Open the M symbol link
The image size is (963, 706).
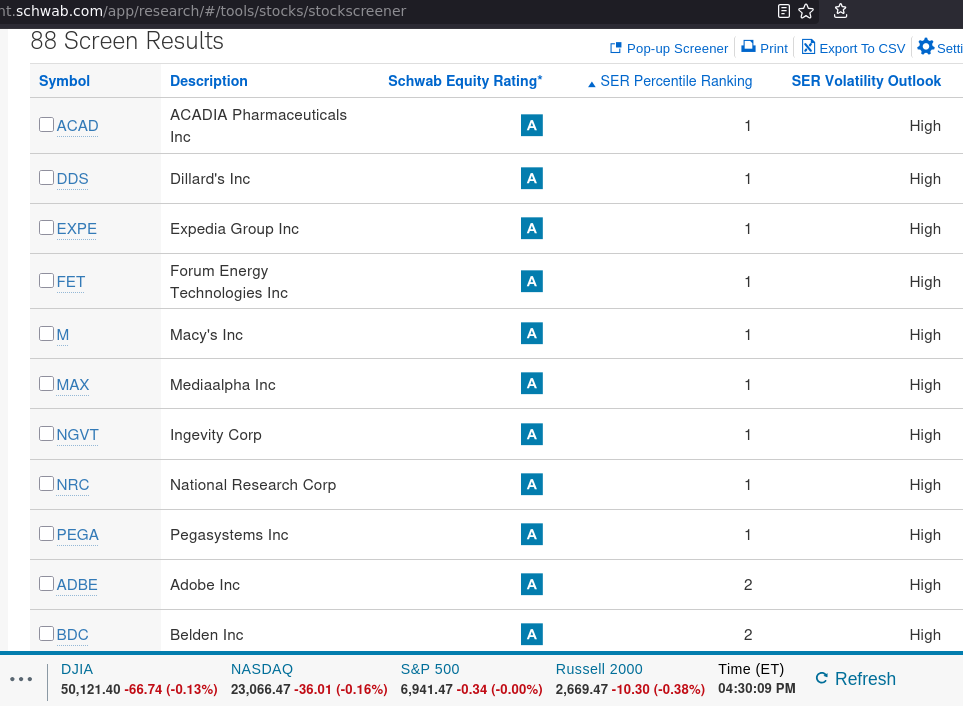point(63,335)
